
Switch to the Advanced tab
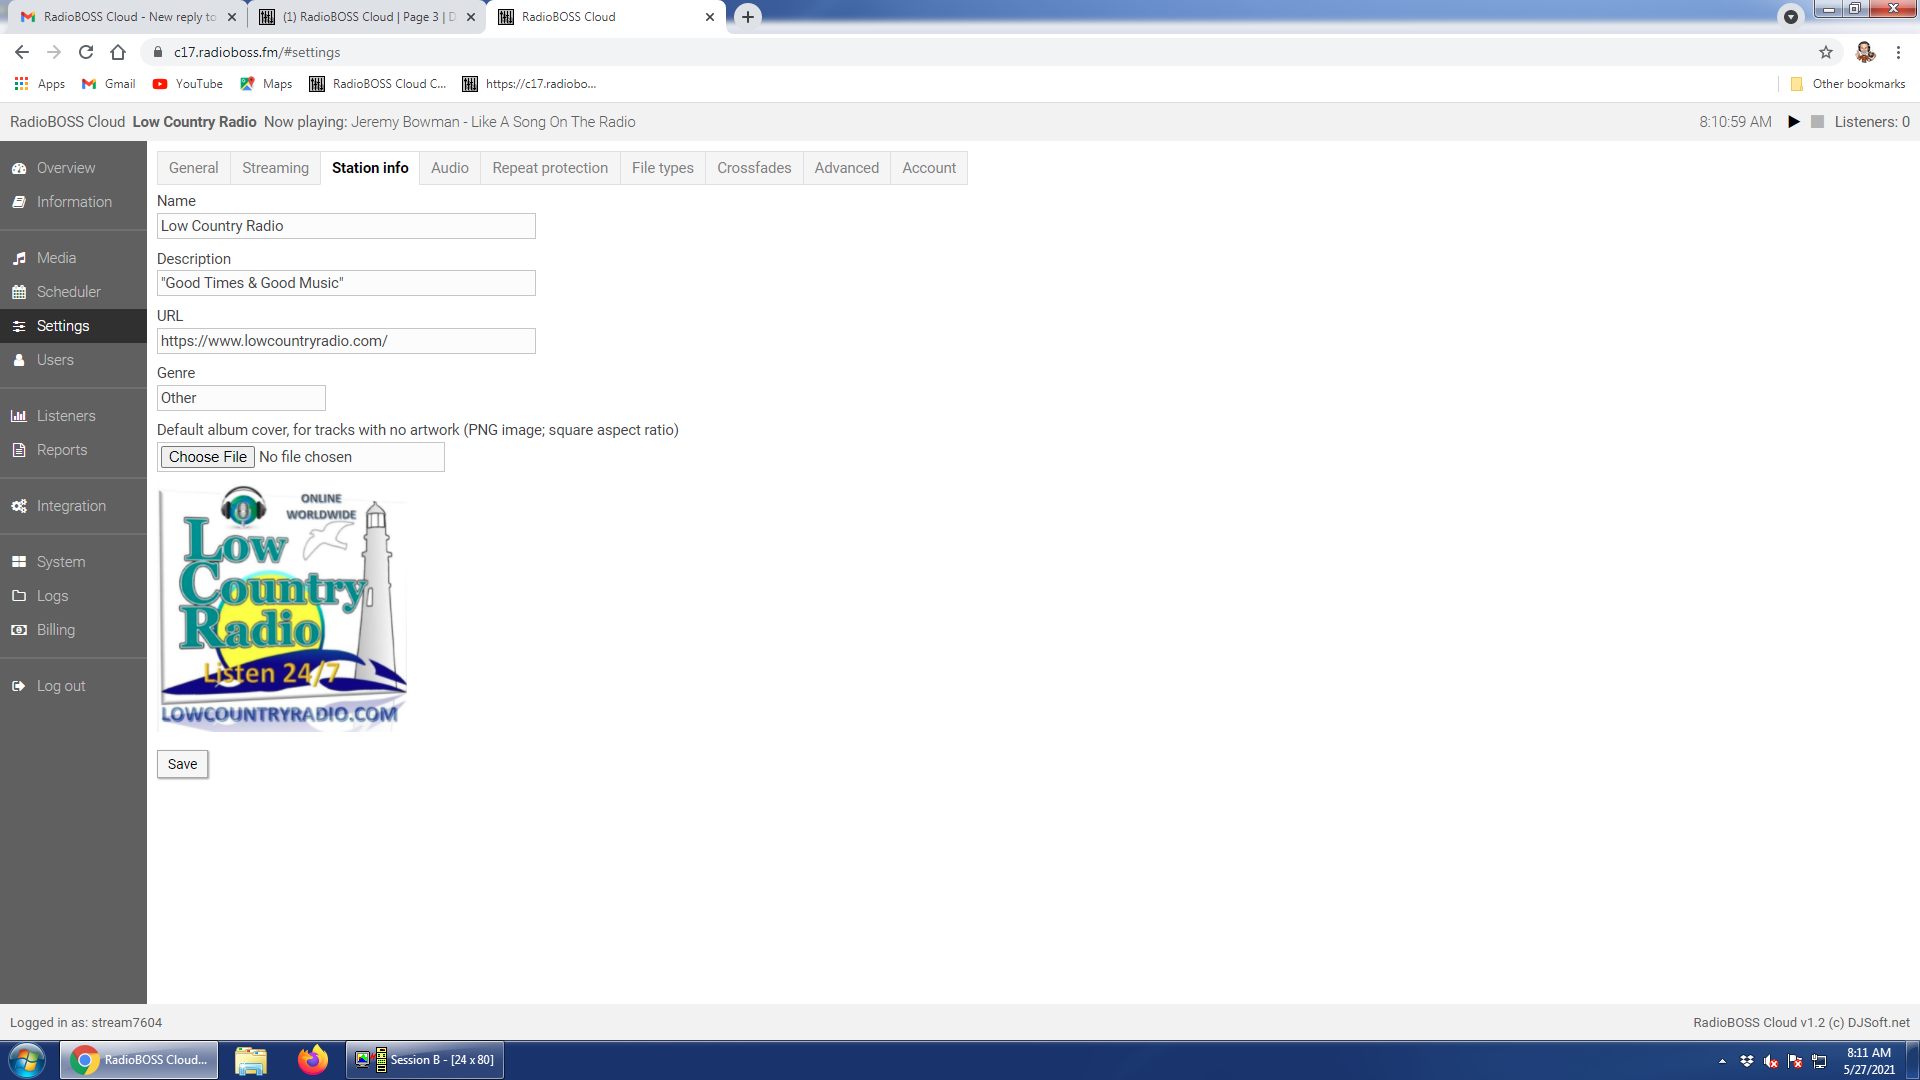point(847,168)
